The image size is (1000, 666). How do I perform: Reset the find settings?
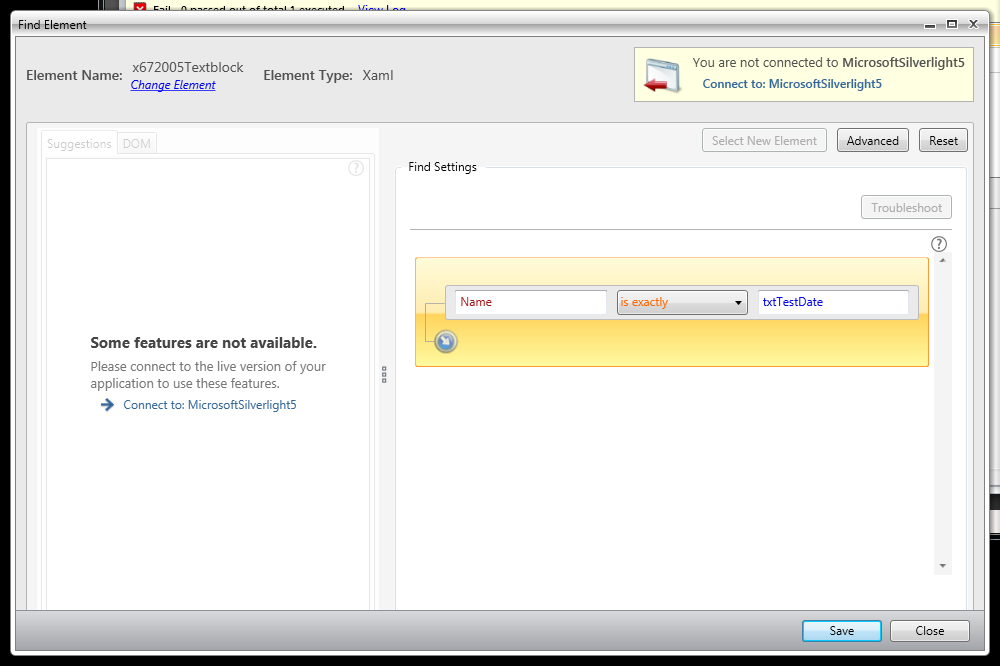pos(943,141)
